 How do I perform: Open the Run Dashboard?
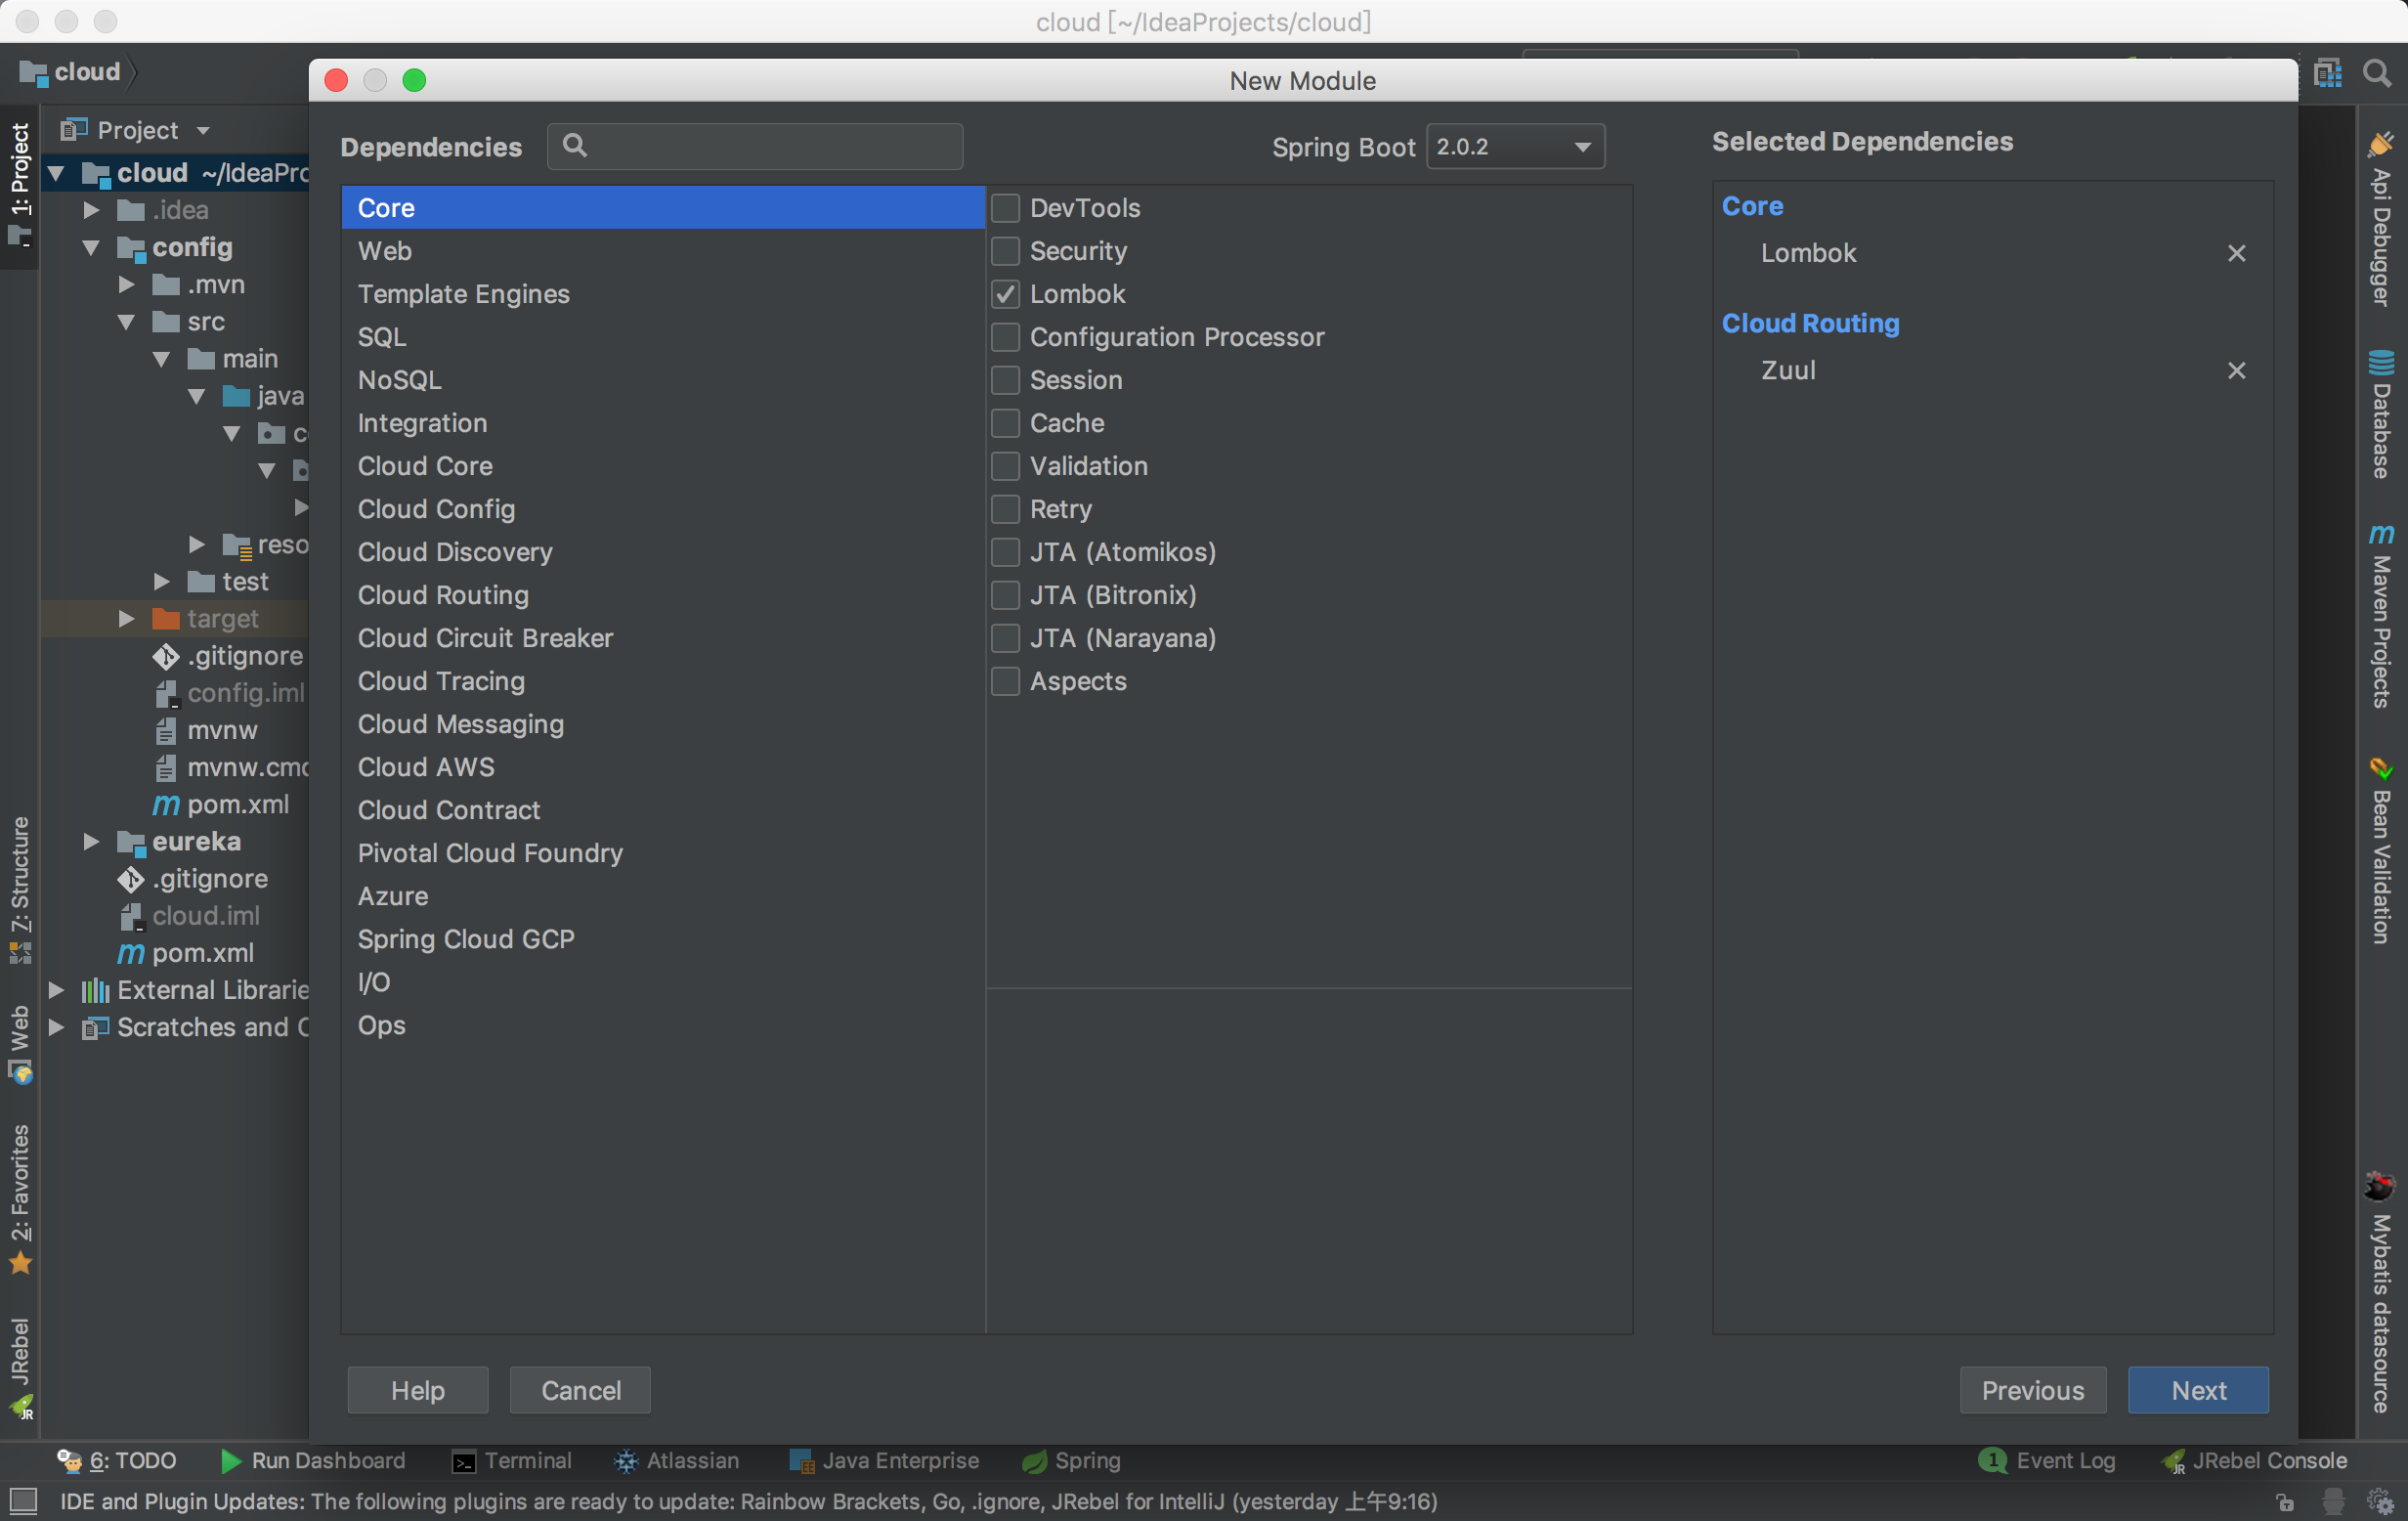[312, 1460]
